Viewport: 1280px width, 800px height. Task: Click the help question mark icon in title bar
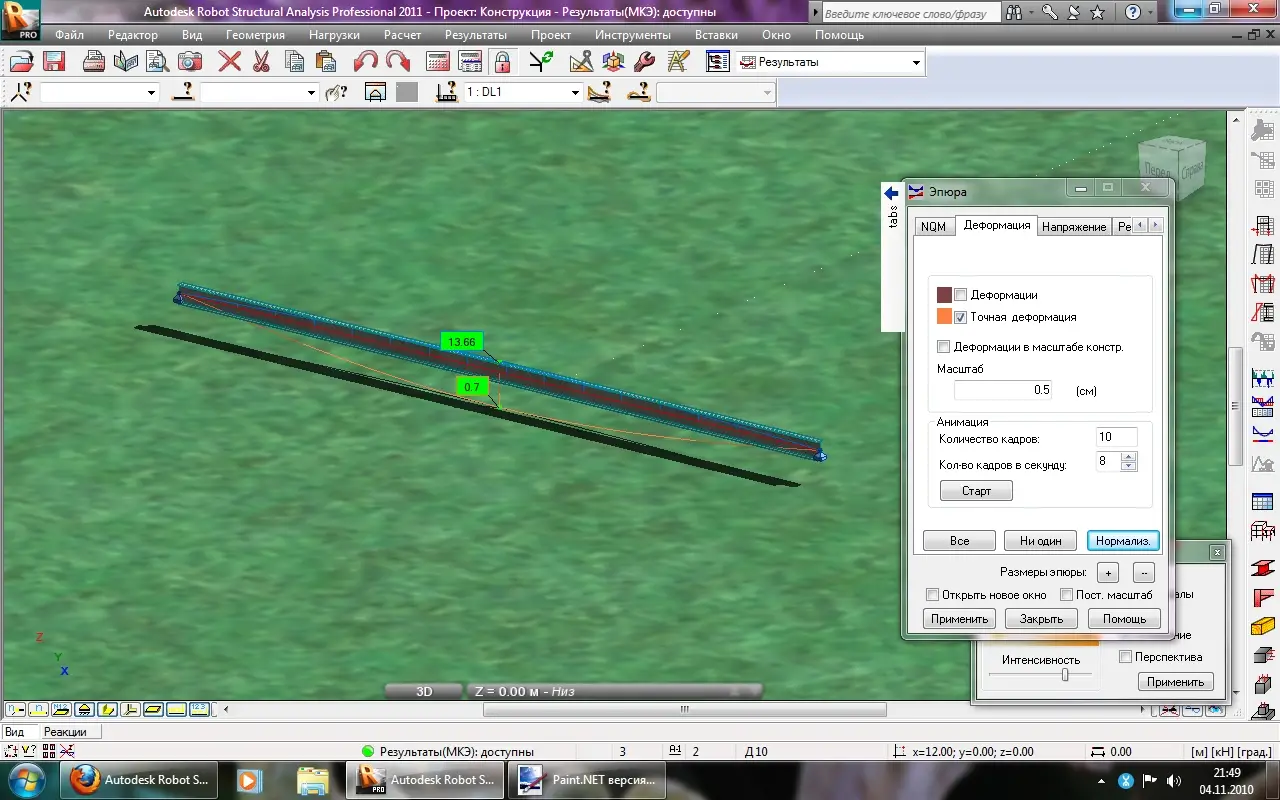1133,13
